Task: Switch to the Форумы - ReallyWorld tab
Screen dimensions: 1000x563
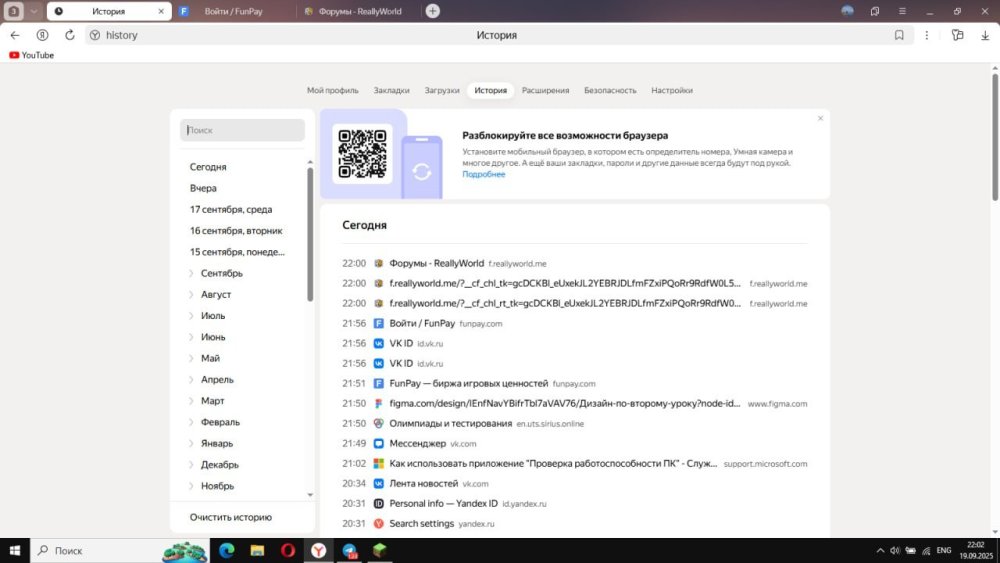Action: 360,11
